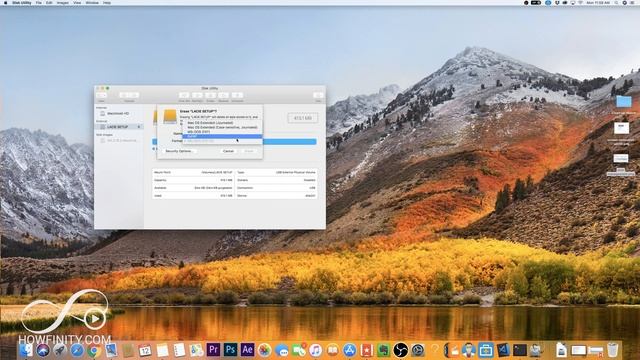Open iTunes from the dock
This screenshot has height=360, width=640.
pos(316,350)
